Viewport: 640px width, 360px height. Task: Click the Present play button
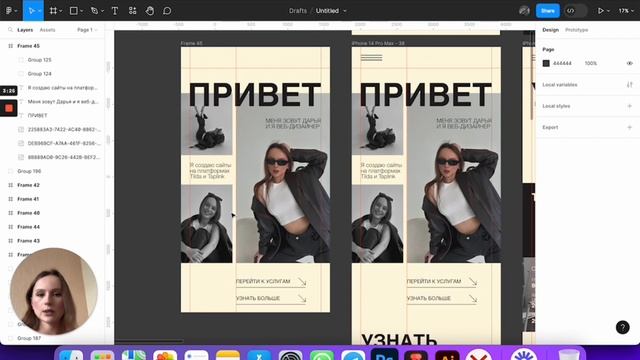click(x=600, y=11)
